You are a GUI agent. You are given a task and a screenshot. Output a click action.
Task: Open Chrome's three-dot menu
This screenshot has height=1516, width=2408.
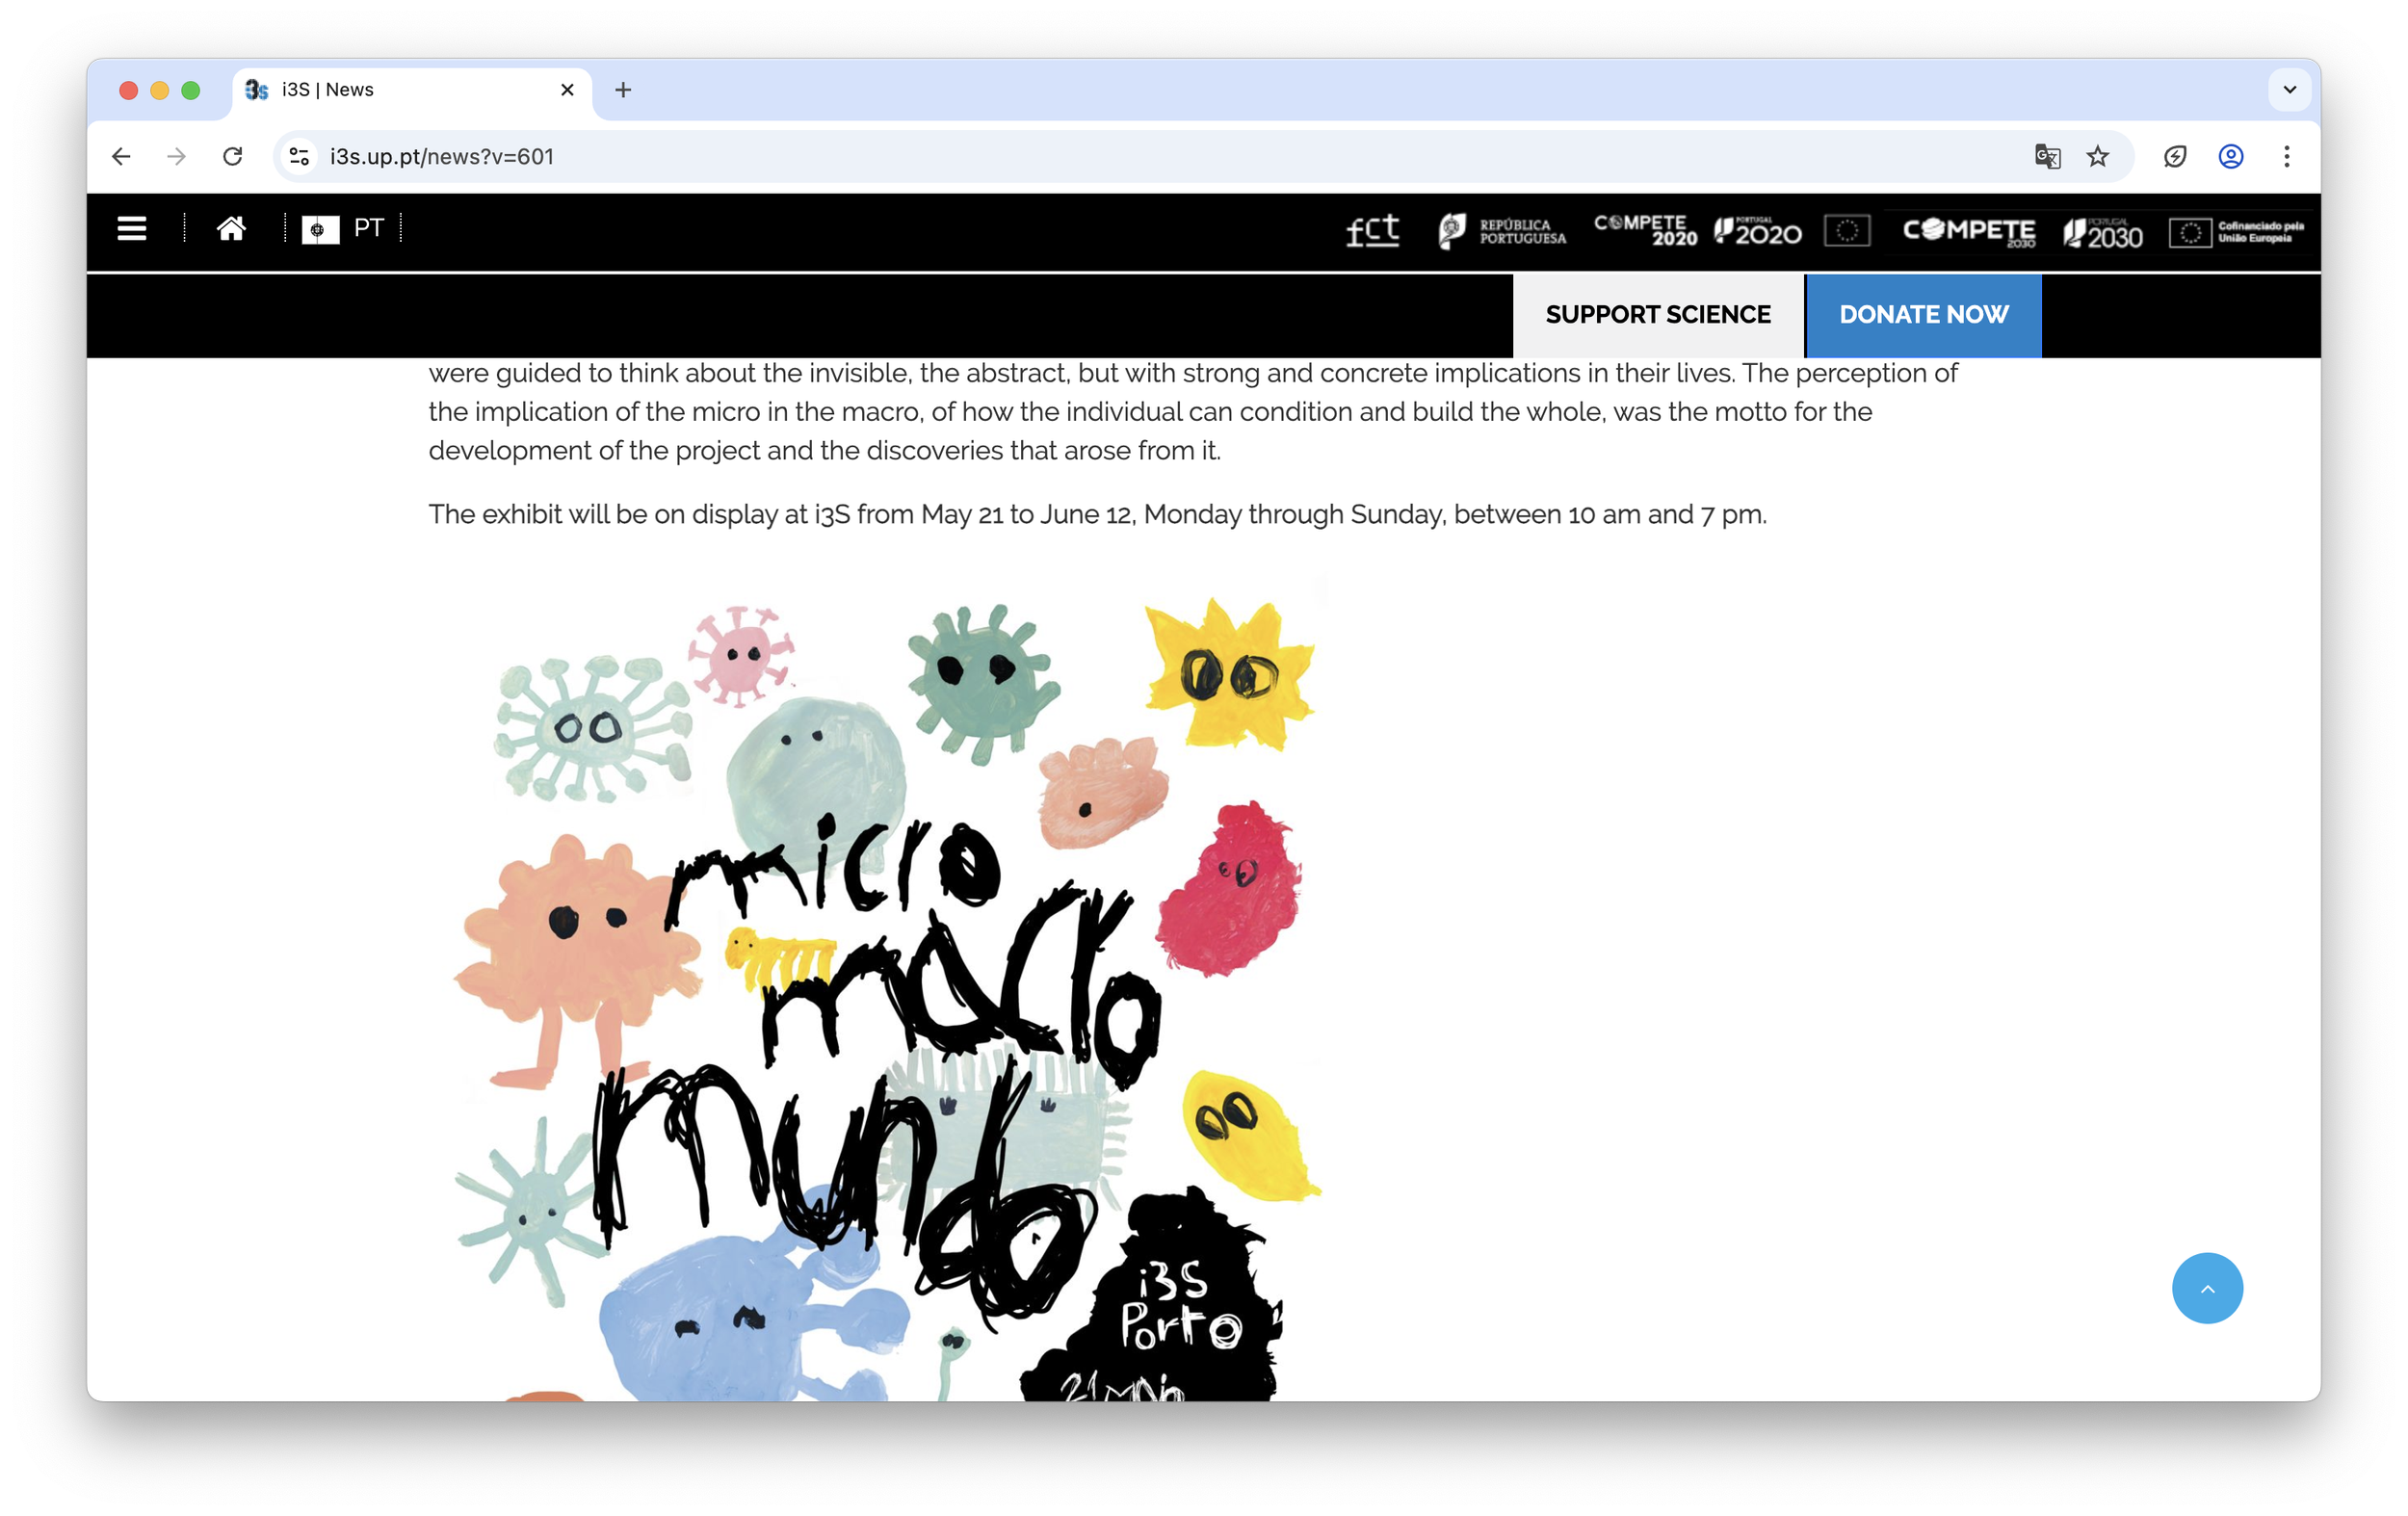[x=2286, y=157]
